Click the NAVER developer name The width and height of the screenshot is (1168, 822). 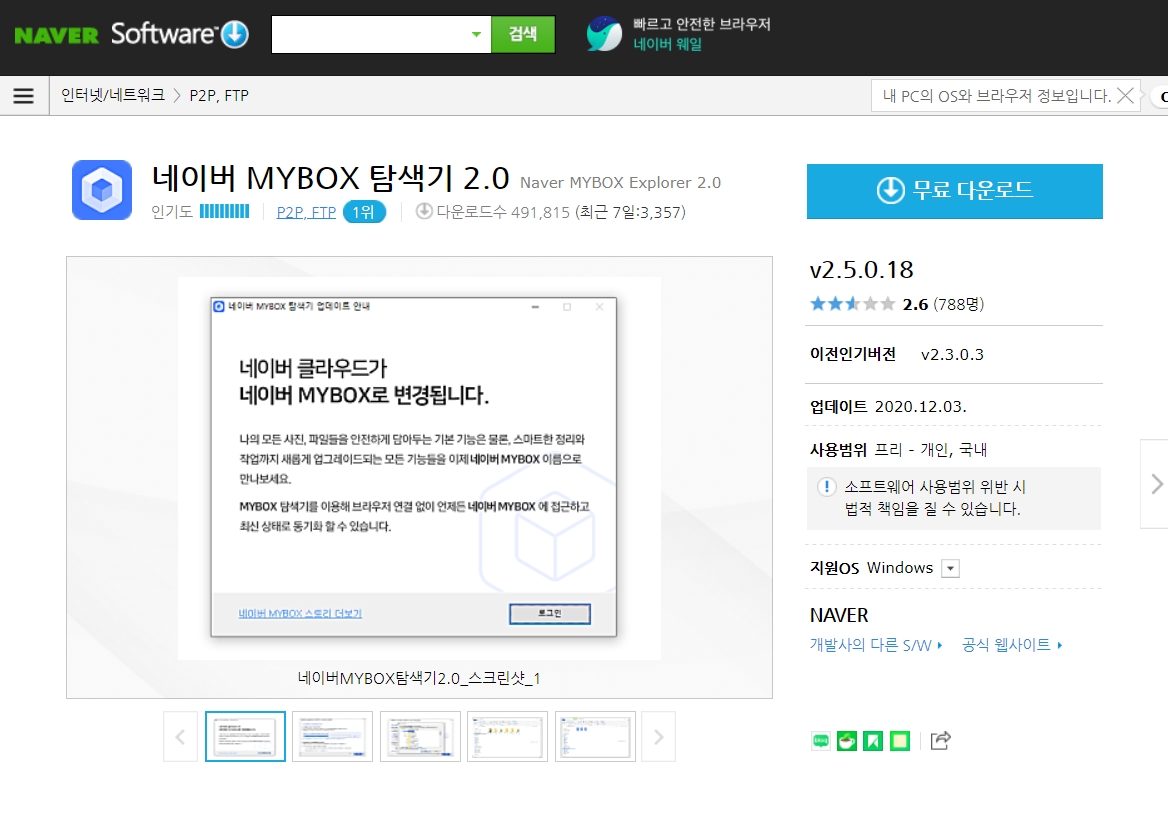839,615
